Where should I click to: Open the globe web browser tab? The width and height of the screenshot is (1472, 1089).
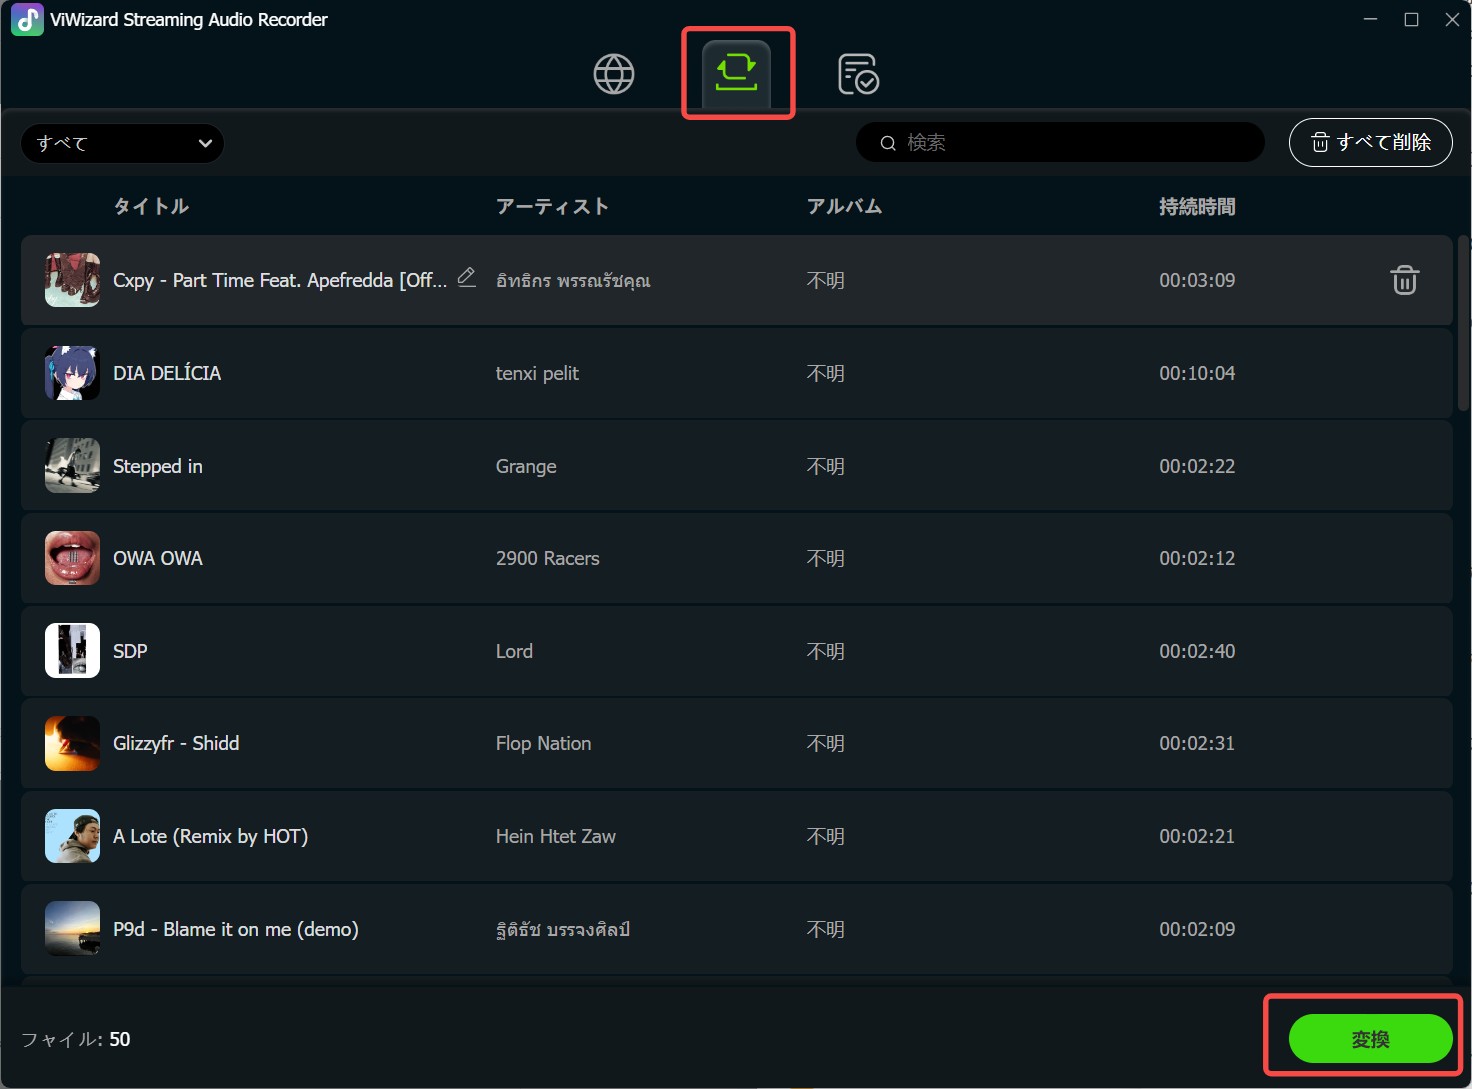(x=614, y=74)
